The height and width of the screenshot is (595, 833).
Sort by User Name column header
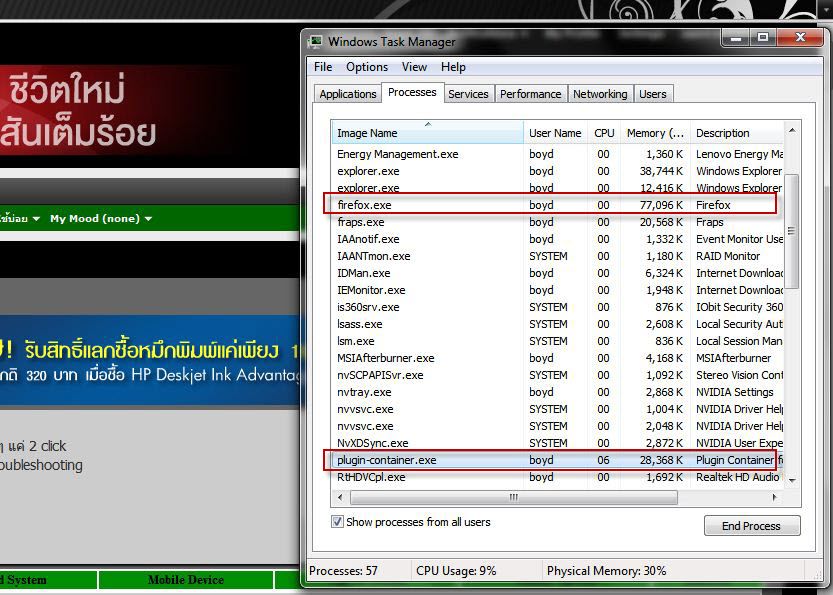point(556,133)
